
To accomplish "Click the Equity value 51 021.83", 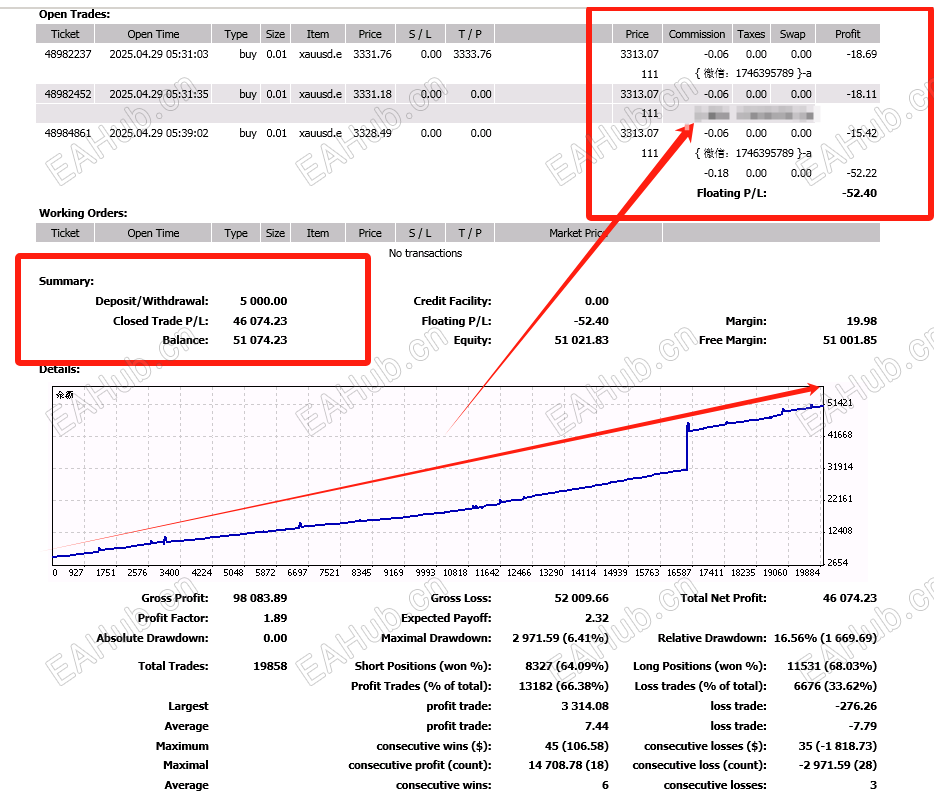I will tap(581, 340).
